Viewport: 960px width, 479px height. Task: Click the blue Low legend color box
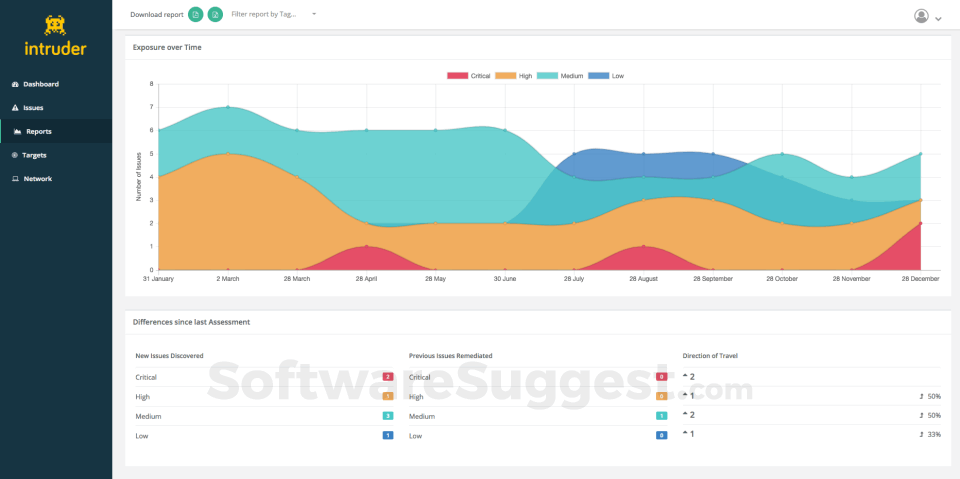click(x=599, y=76)
